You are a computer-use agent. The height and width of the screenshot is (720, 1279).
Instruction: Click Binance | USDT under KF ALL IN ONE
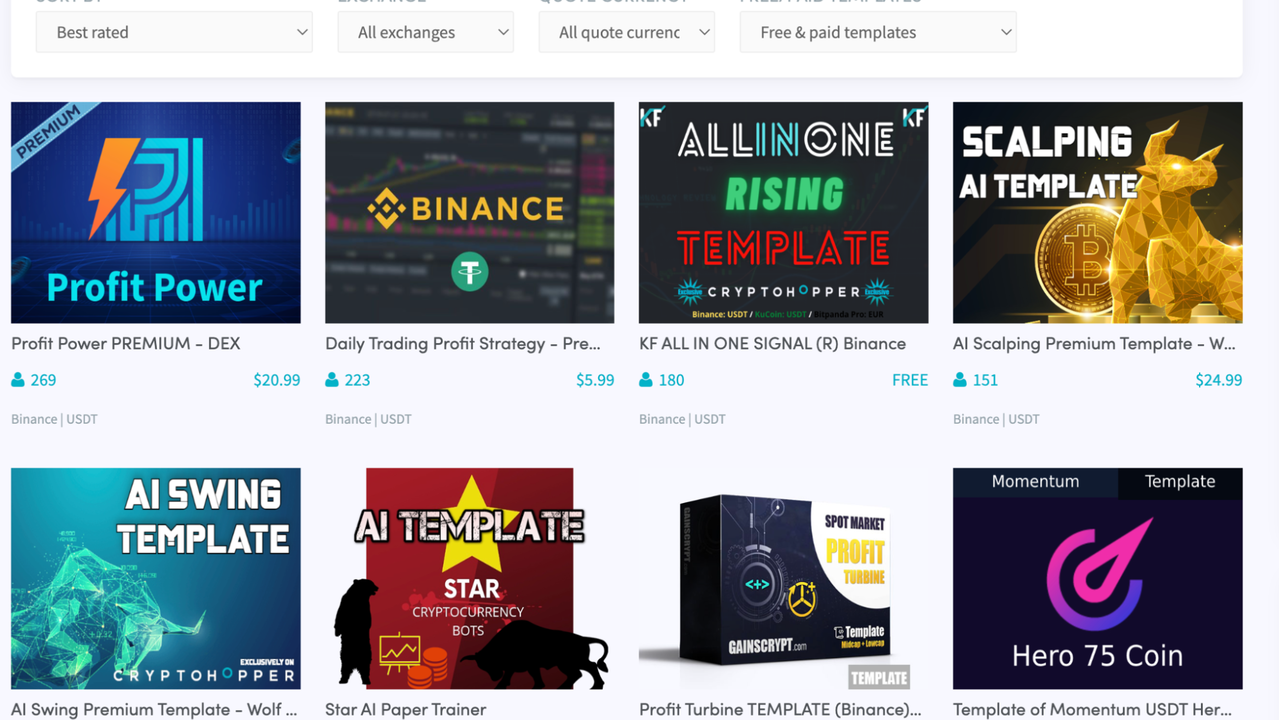click(x=682, y=419)
